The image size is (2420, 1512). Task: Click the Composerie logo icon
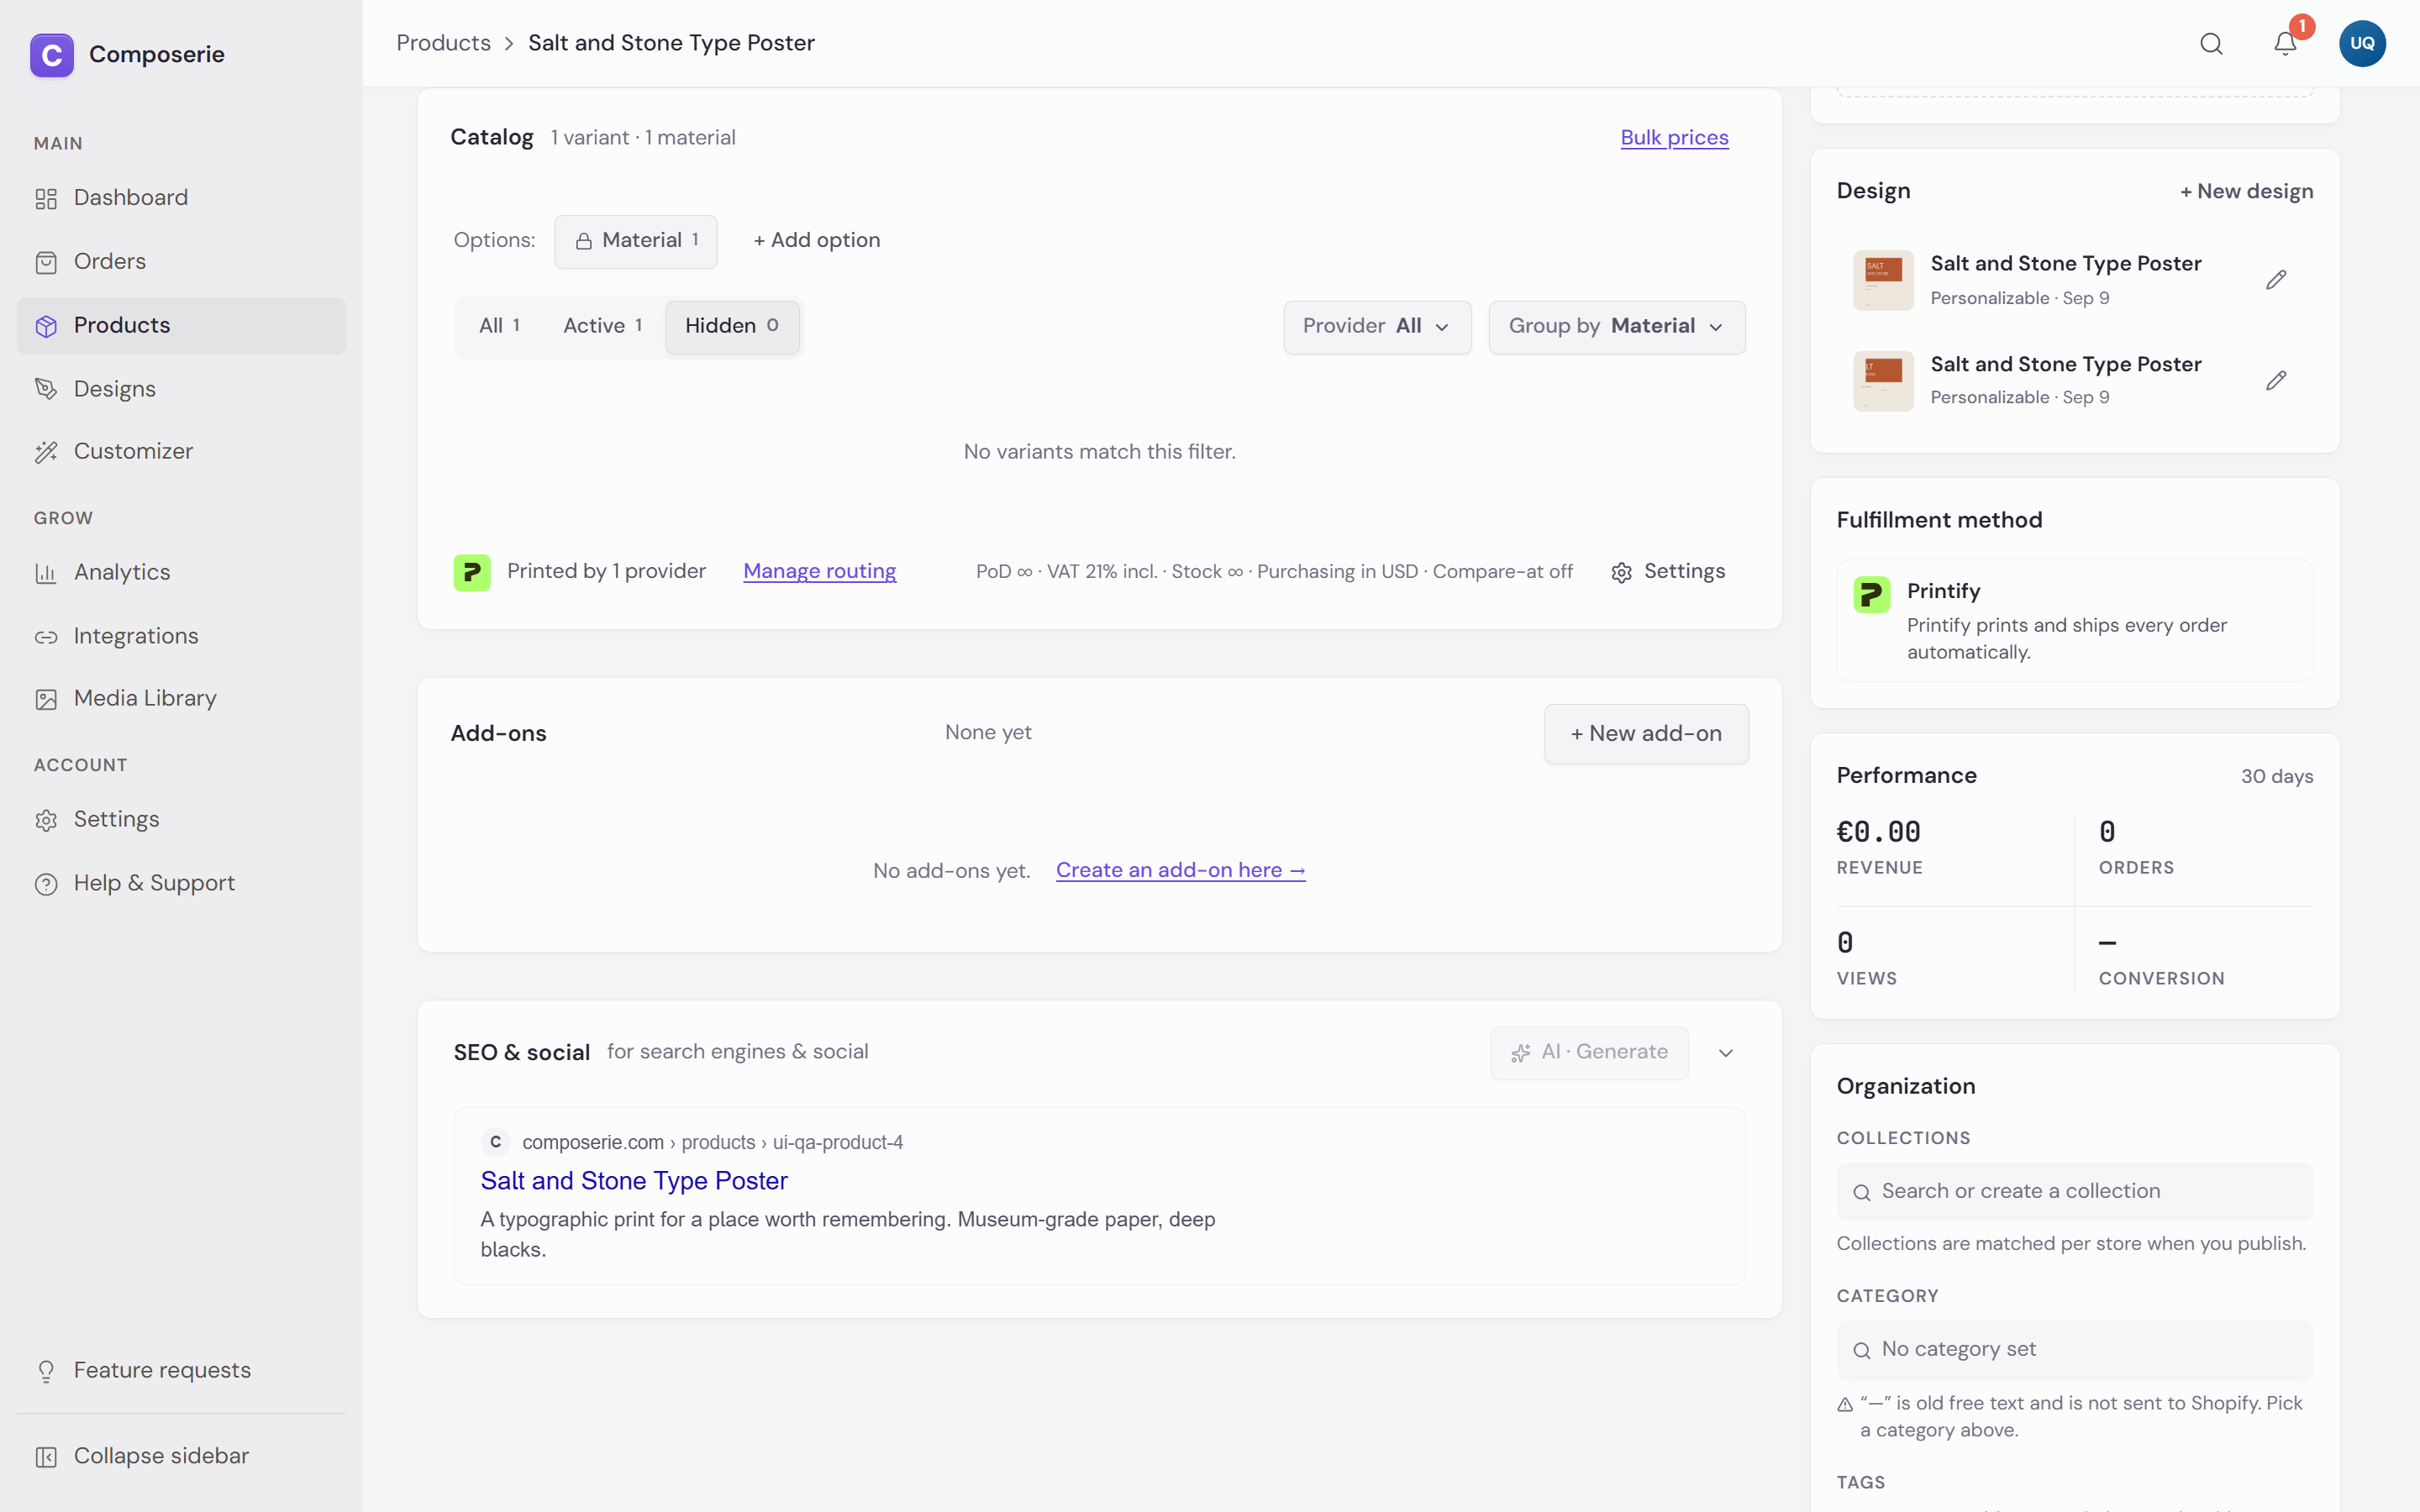click(x=52, y=54)
